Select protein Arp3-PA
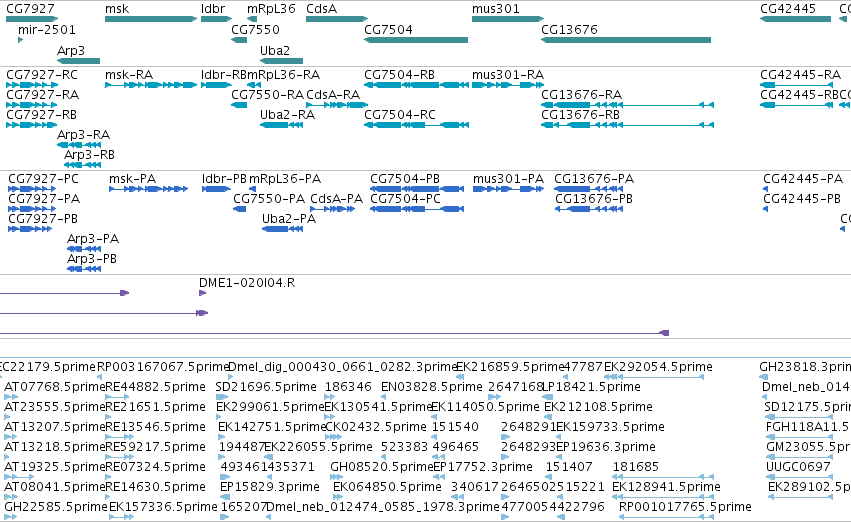This screenshot has height=522, width=851. point(93,239)
